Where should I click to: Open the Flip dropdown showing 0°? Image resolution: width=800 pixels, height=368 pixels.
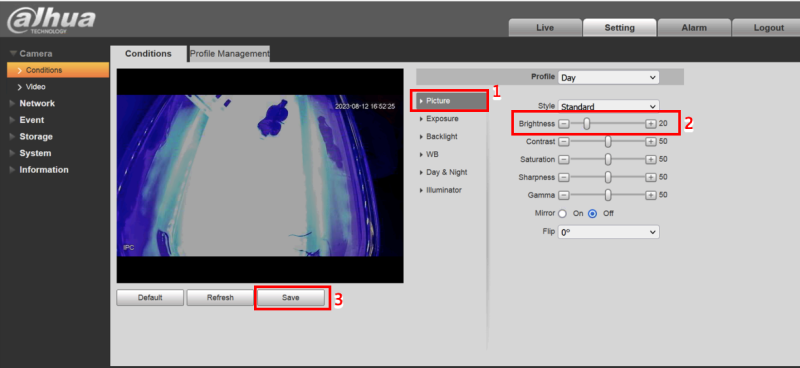coord(608,232)
